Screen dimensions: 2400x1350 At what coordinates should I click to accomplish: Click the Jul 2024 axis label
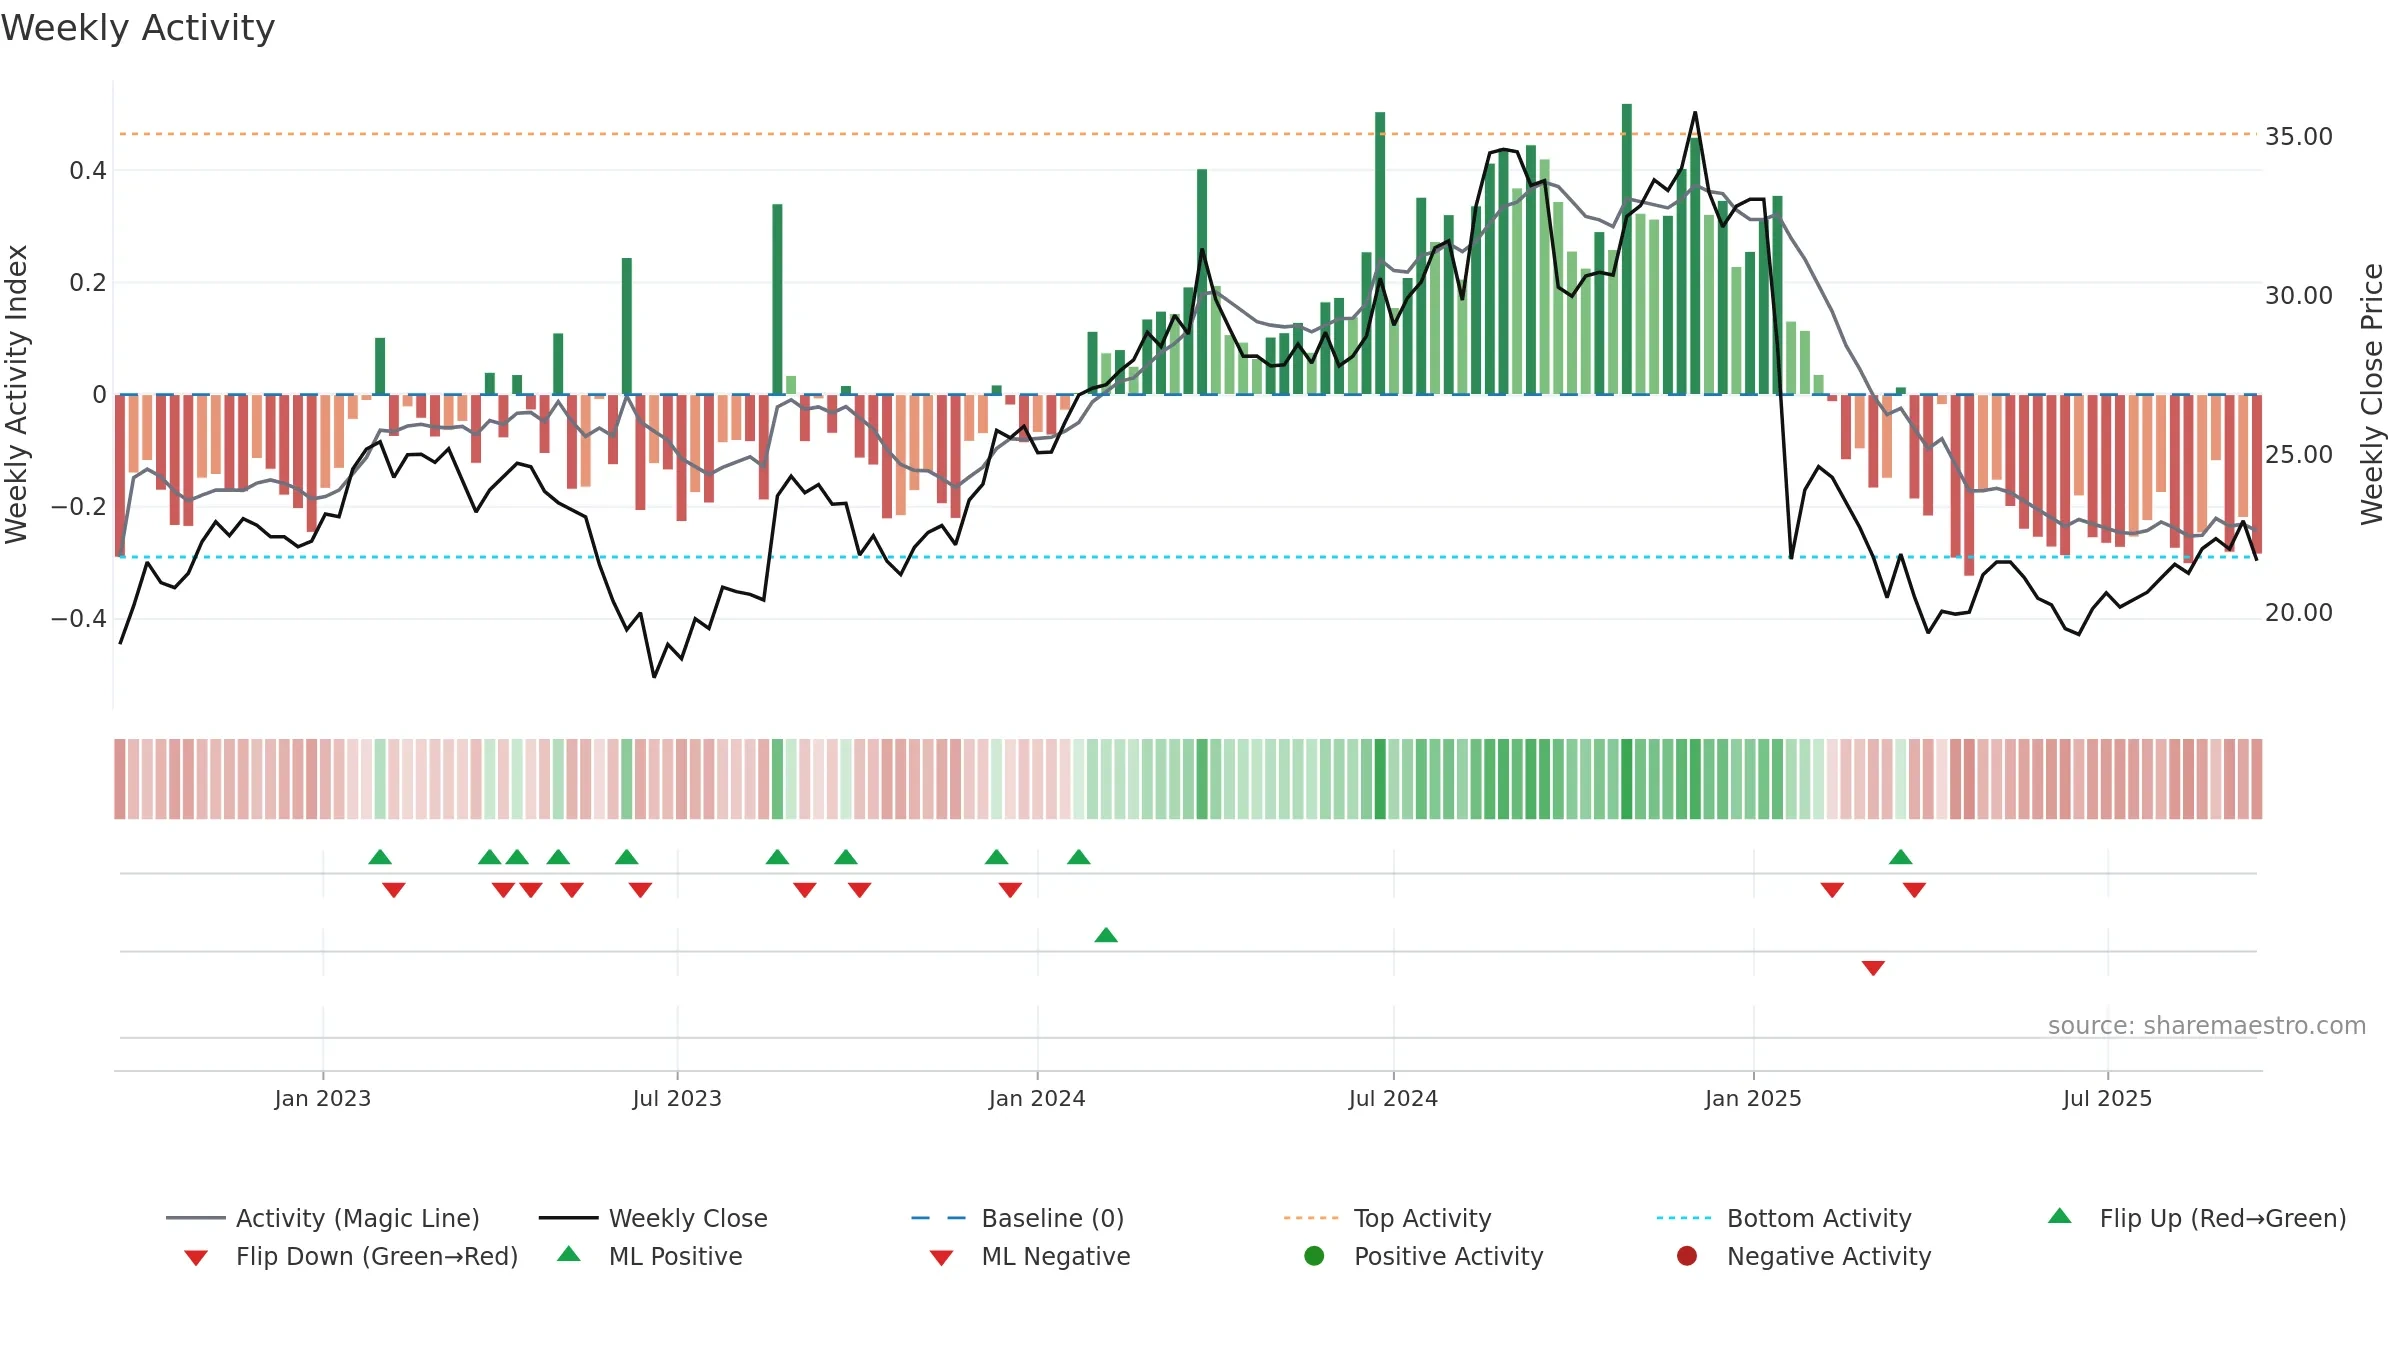pos(1393,1098)
